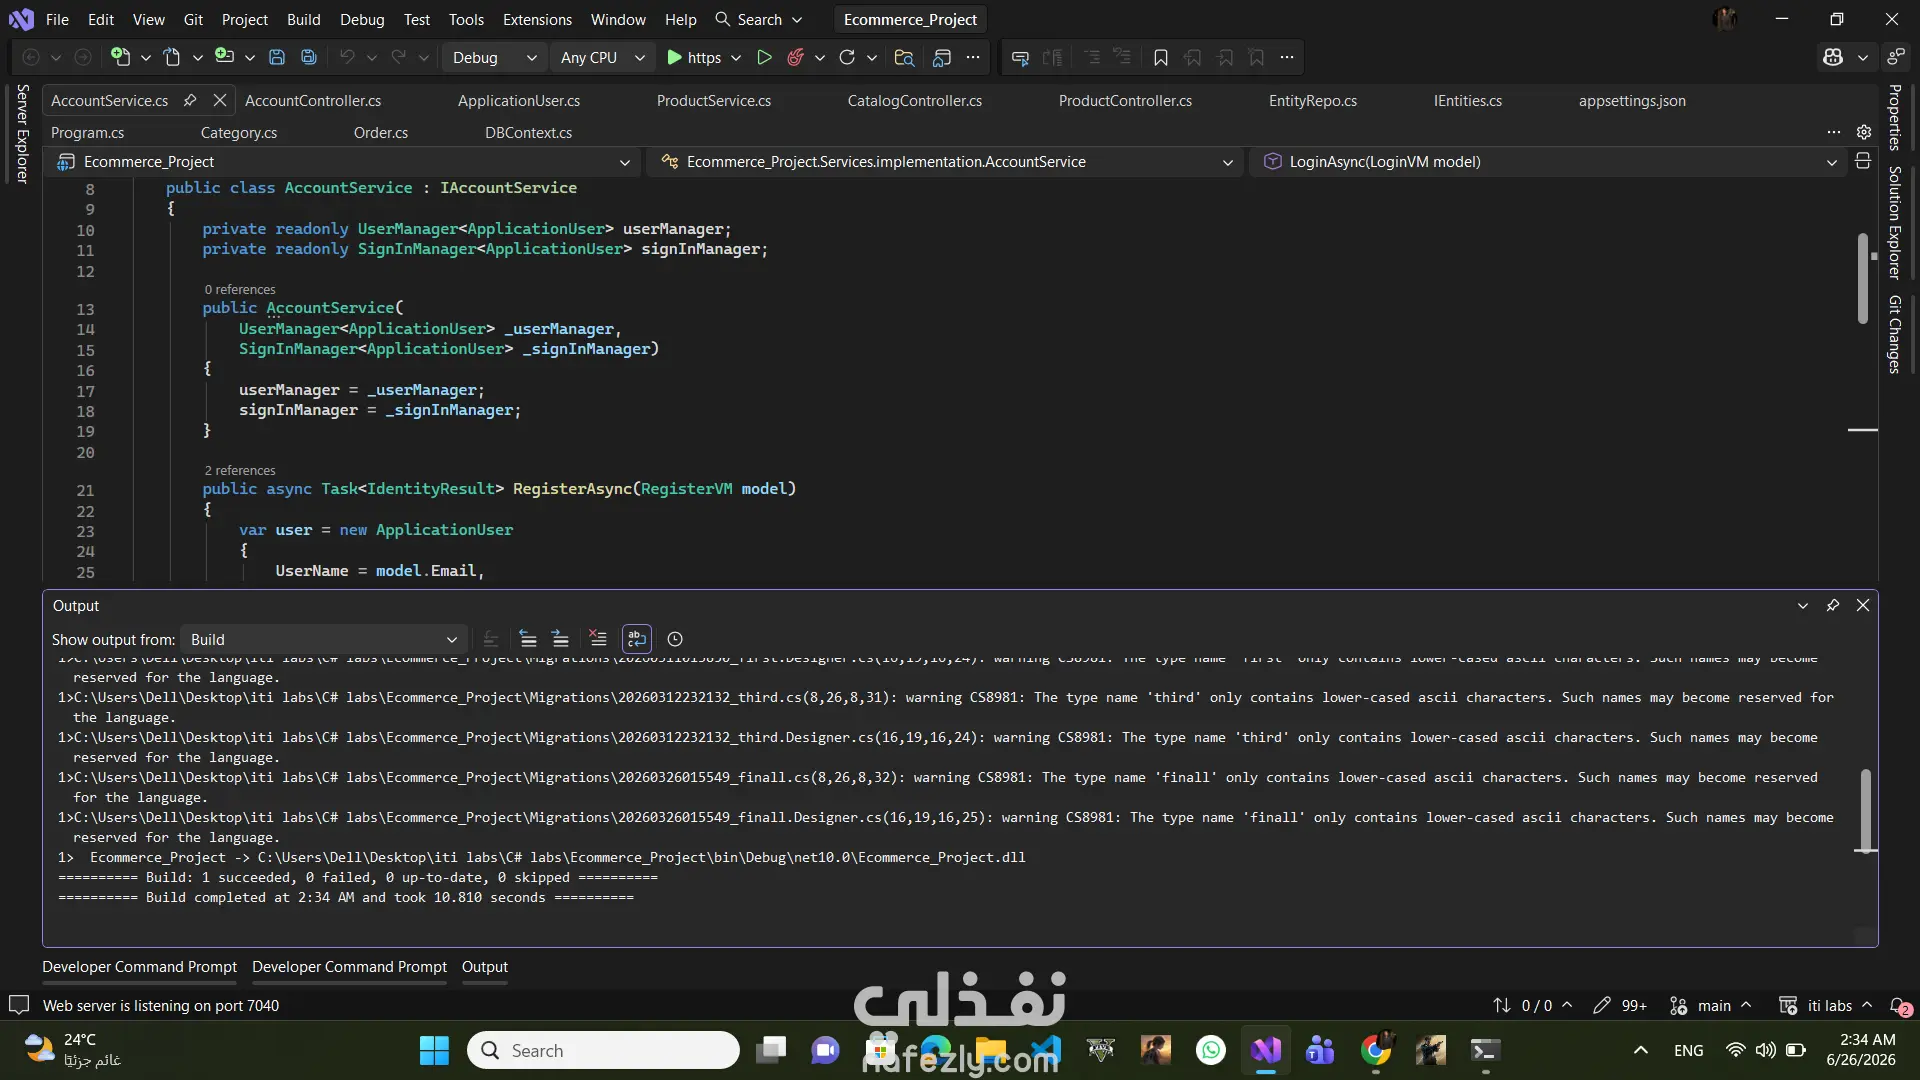
Task: Open WhatsApp from the taskbar
Action: pos(1211,1050)
